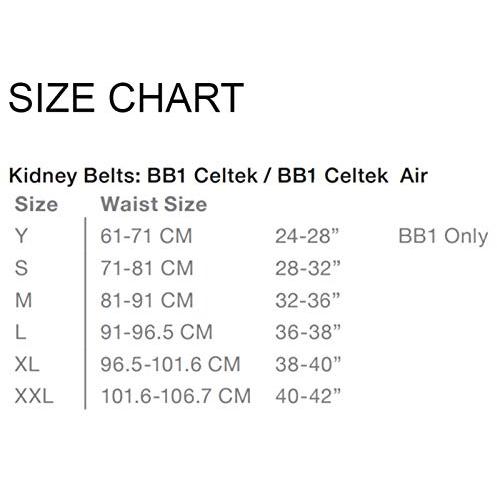Image resolution: width=497 pixels, height=497 pixels.
Task: Click the 36-38" inch value
Action: click(x=308, y=332)
